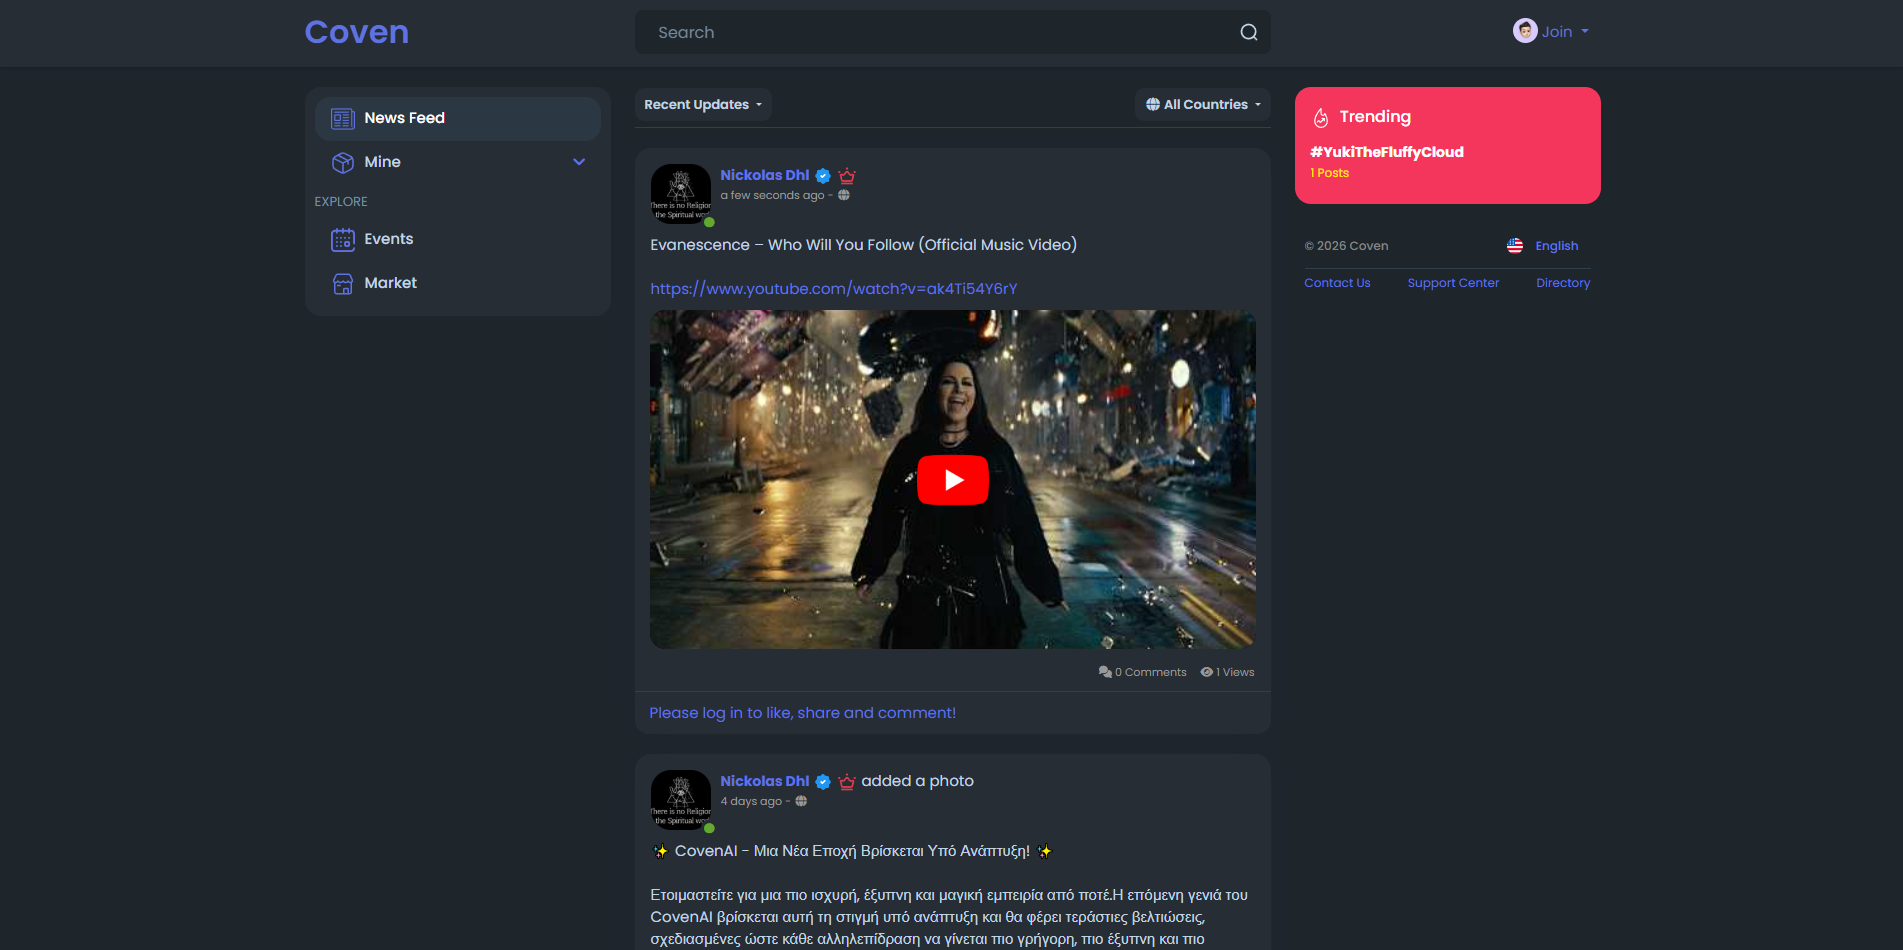
Task: Click the '© 2026 Coven' footer text
Action: pyautogui.click(x=1346, y=246)
